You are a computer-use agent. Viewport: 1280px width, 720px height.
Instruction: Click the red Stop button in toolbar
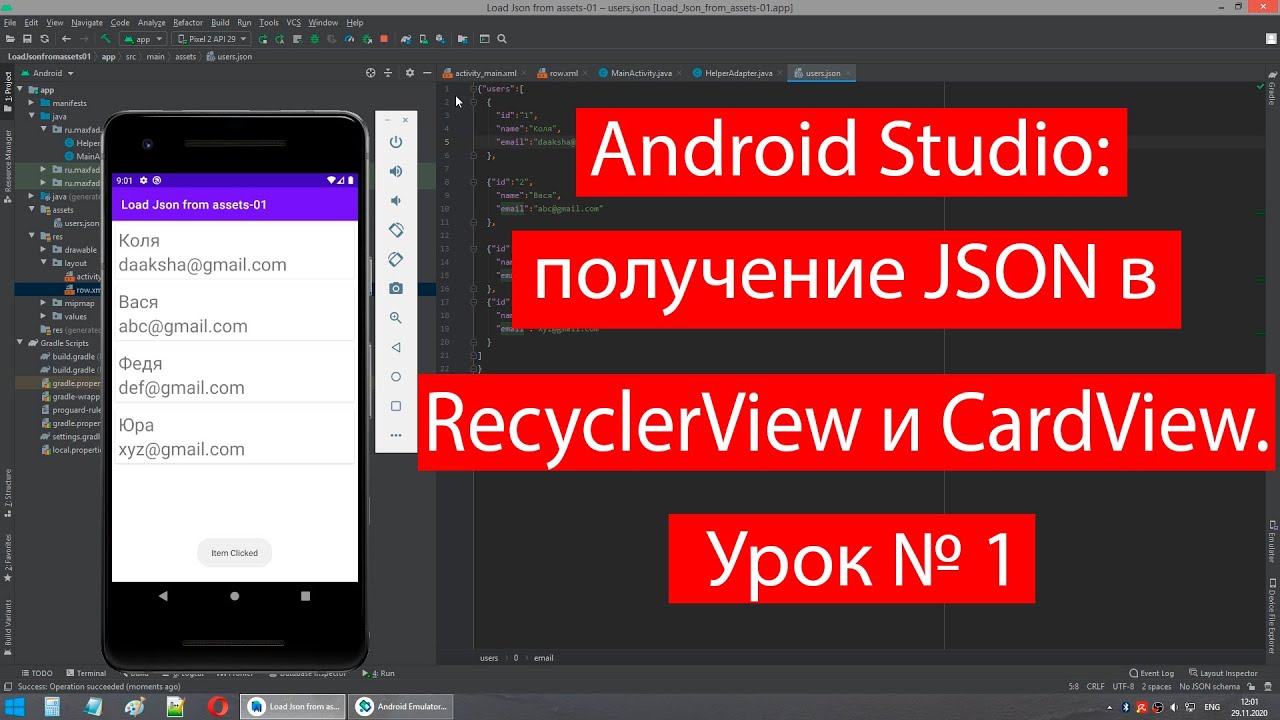(384, 39)
